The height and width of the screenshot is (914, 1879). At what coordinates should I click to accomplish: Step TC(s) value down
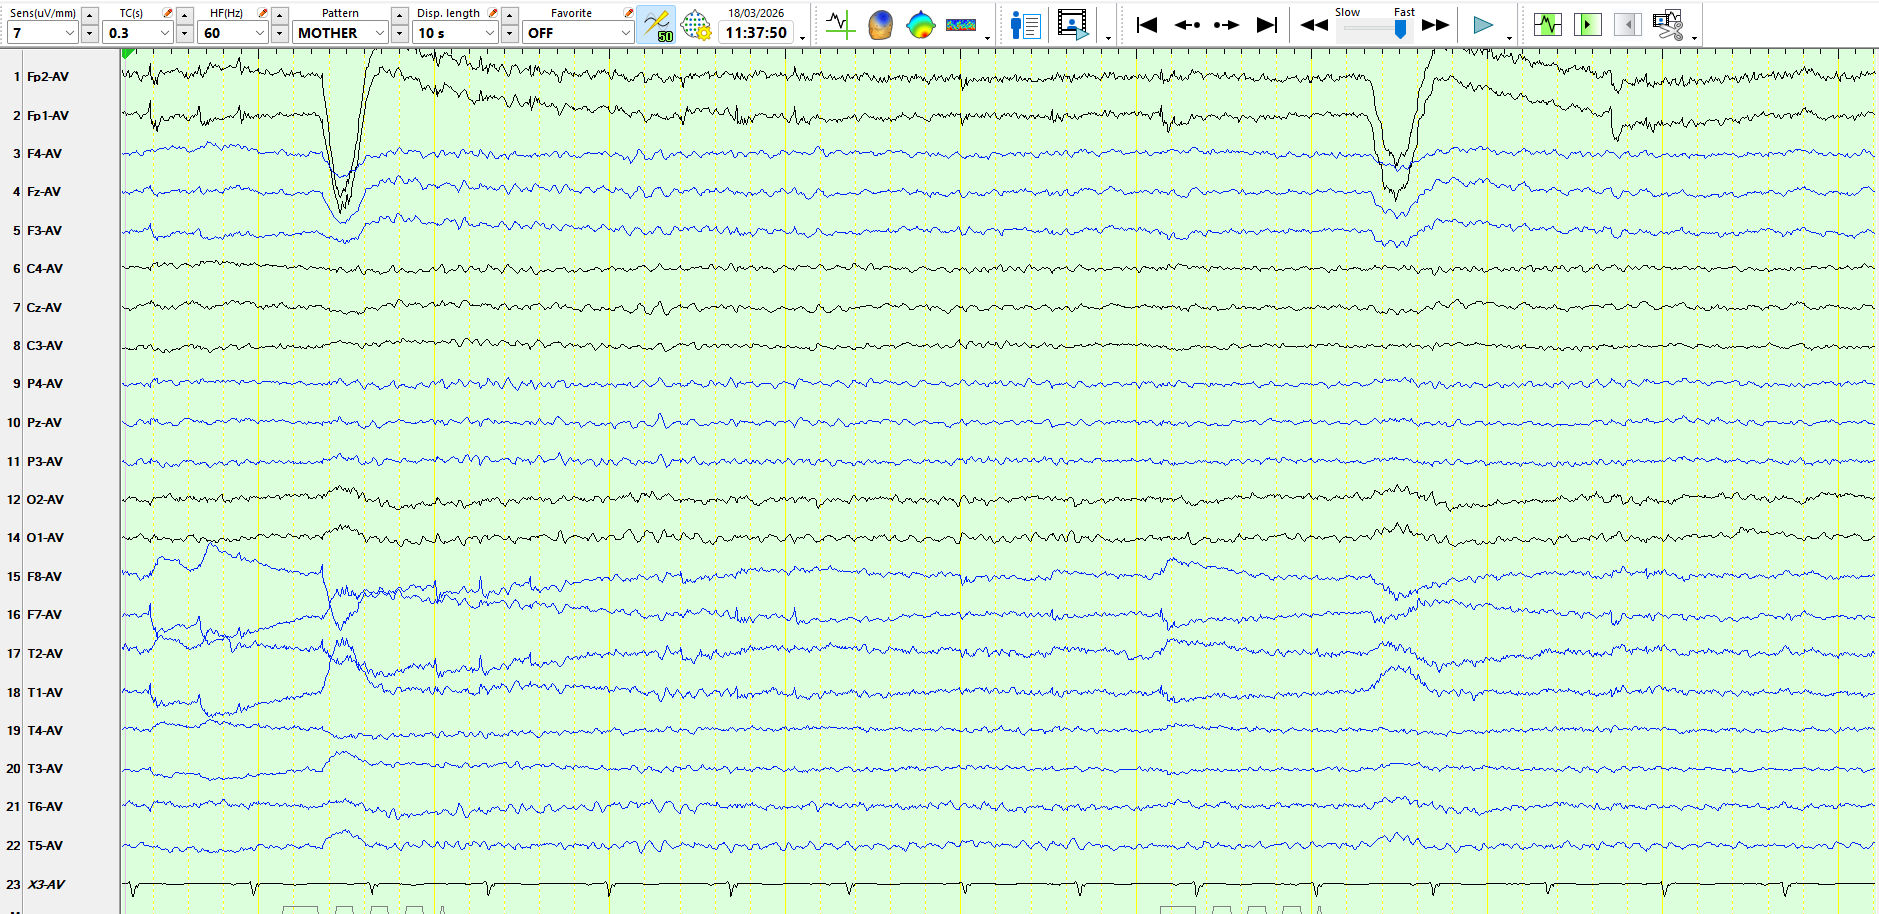pos(184,33)
